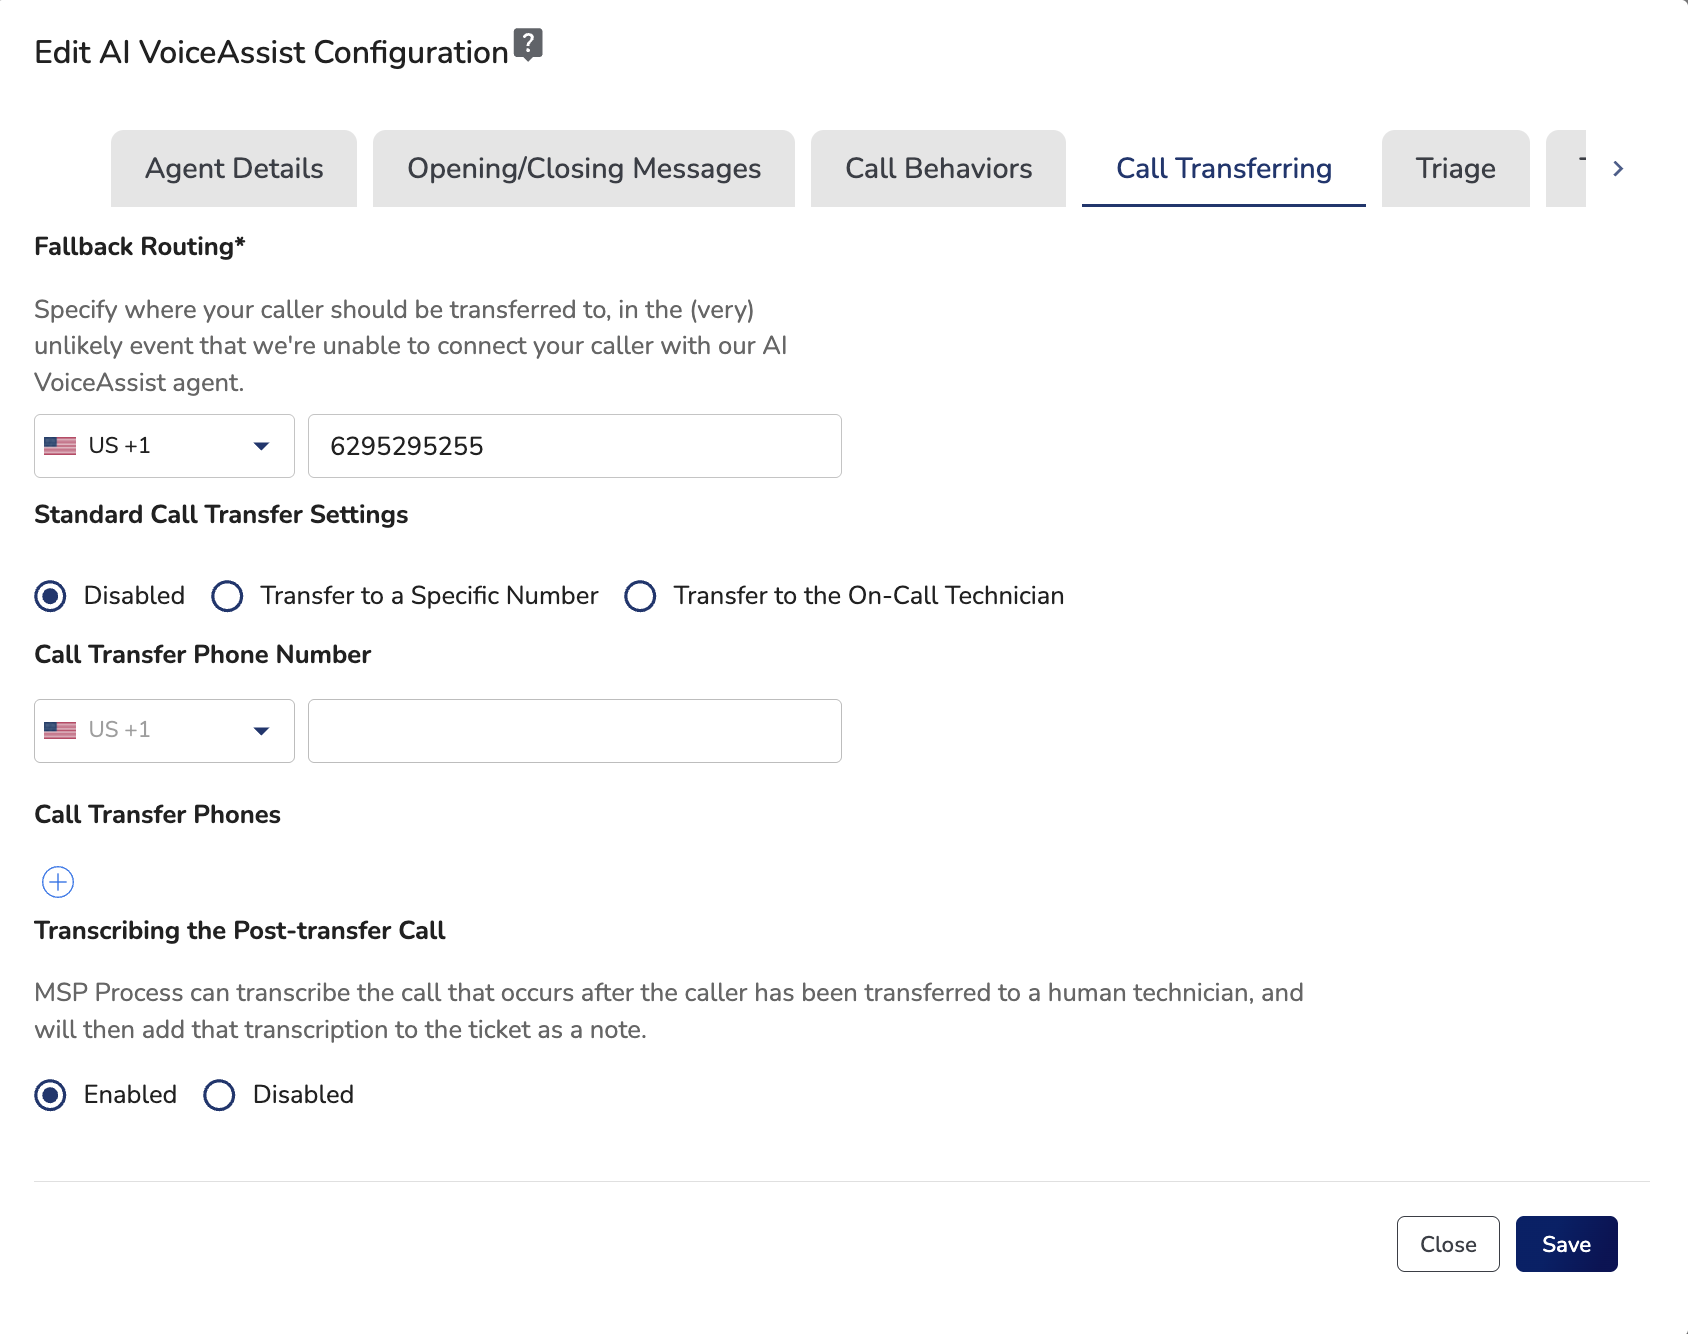Viewport: 1688px width, 1334px height.
Task: Expand the Call Transfer Phone Number country selector
Action: pyautogui.click(x=164, y=731)
